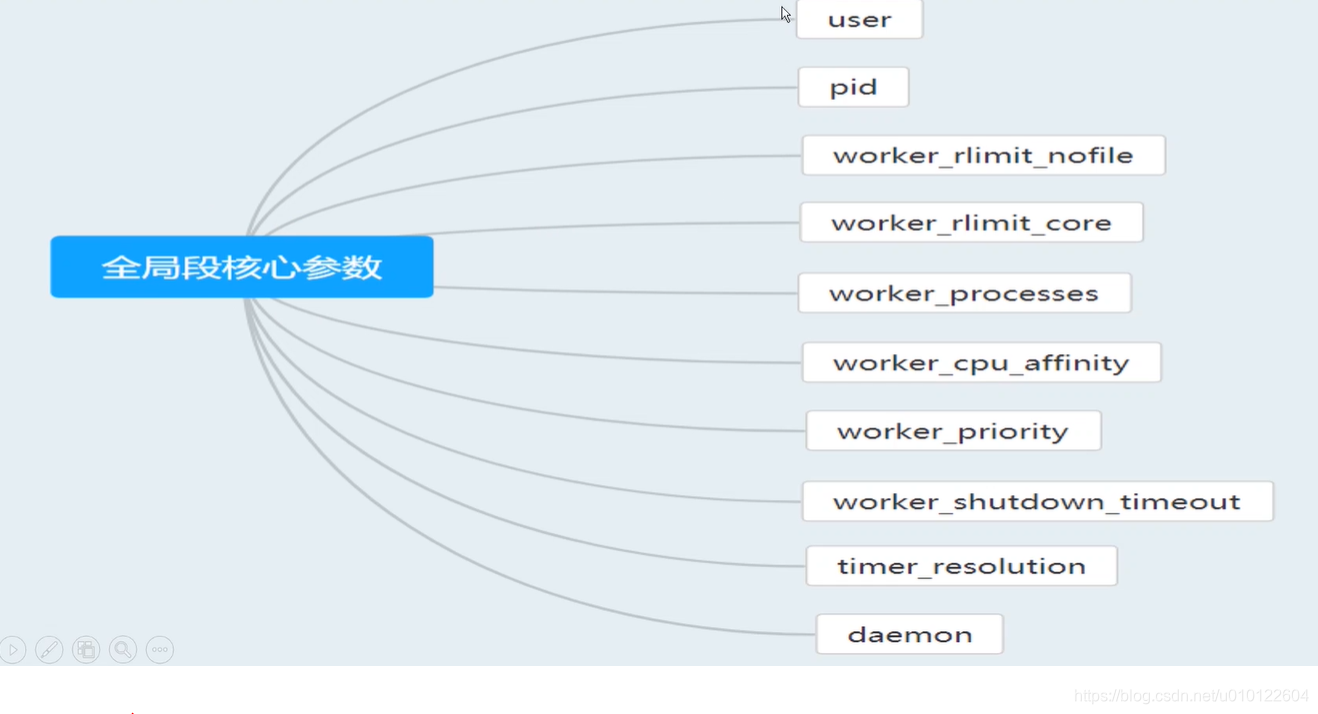This screenshot has height=714, width=1318.
Task: Select the worker_processes node
Action: click(964, 293)
